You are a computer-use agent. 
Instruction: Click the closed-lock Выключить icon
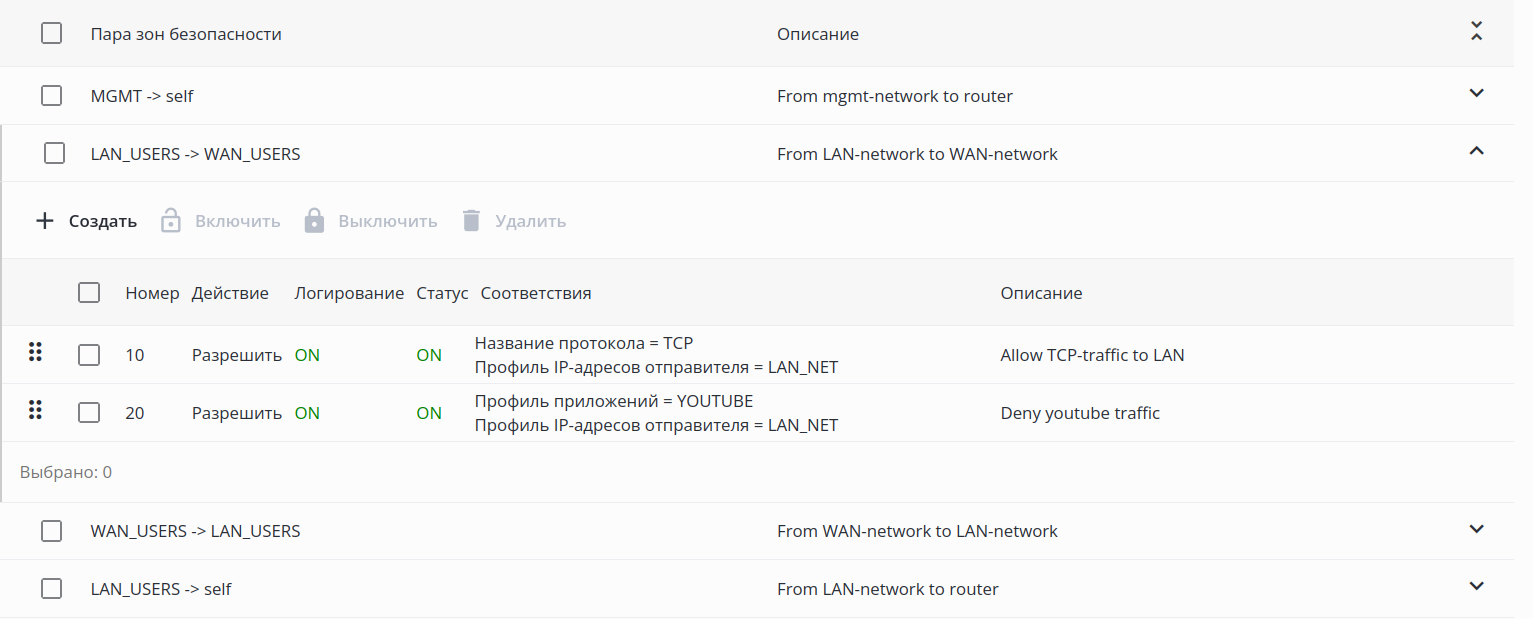tap(314, 221)
